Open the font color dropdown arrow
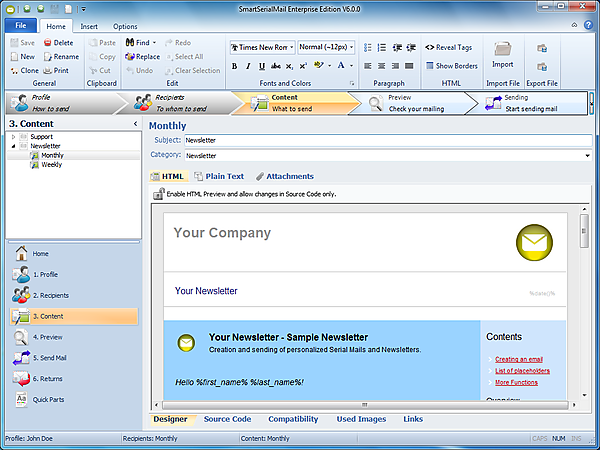 click(351, 66)
